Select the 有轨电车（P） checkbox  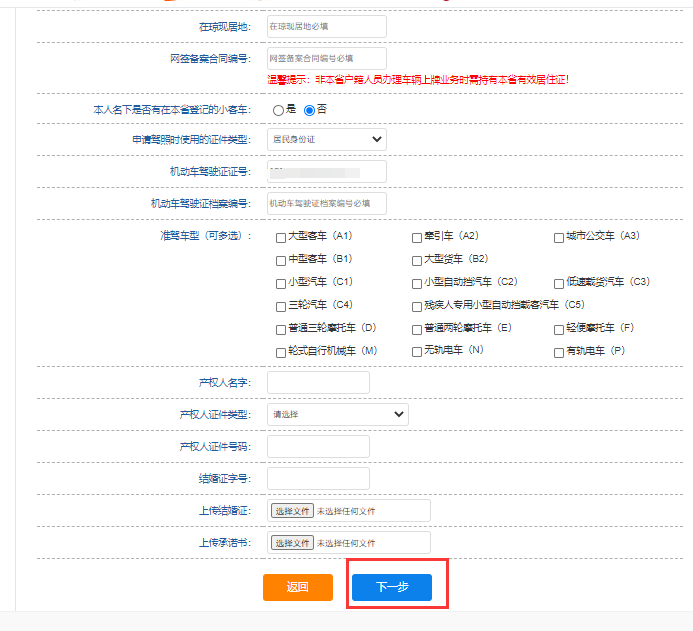click(x=559, y=352)
